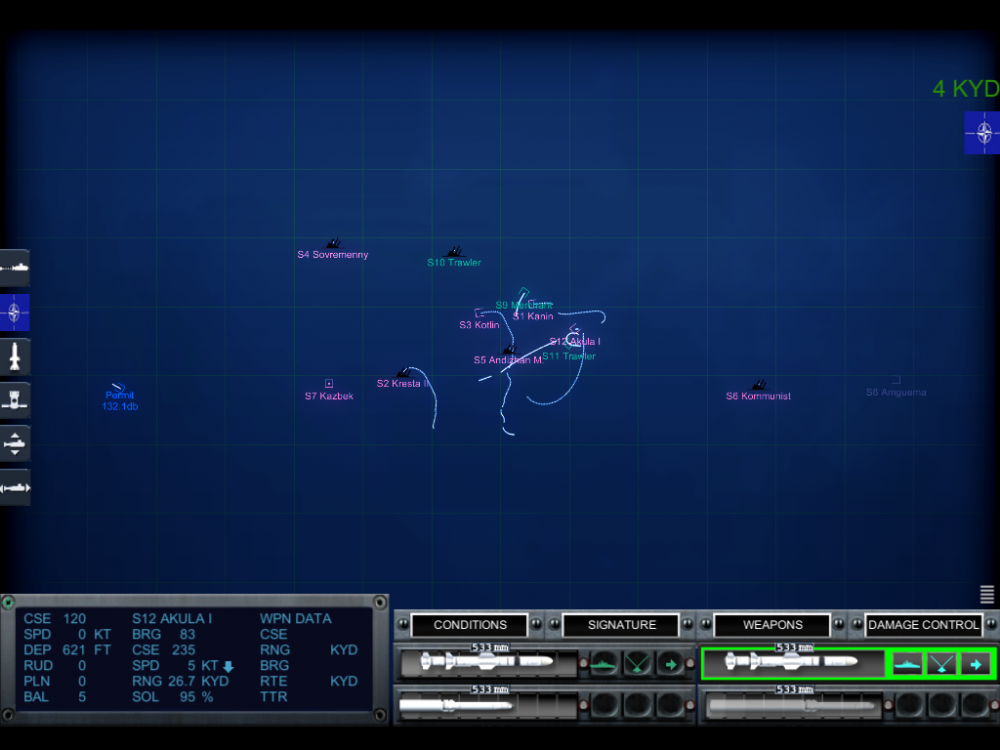This screenshot has height=750, width=1000.
Task: Select the S3 Kotlin contact marker
Action: coord(479,313)
